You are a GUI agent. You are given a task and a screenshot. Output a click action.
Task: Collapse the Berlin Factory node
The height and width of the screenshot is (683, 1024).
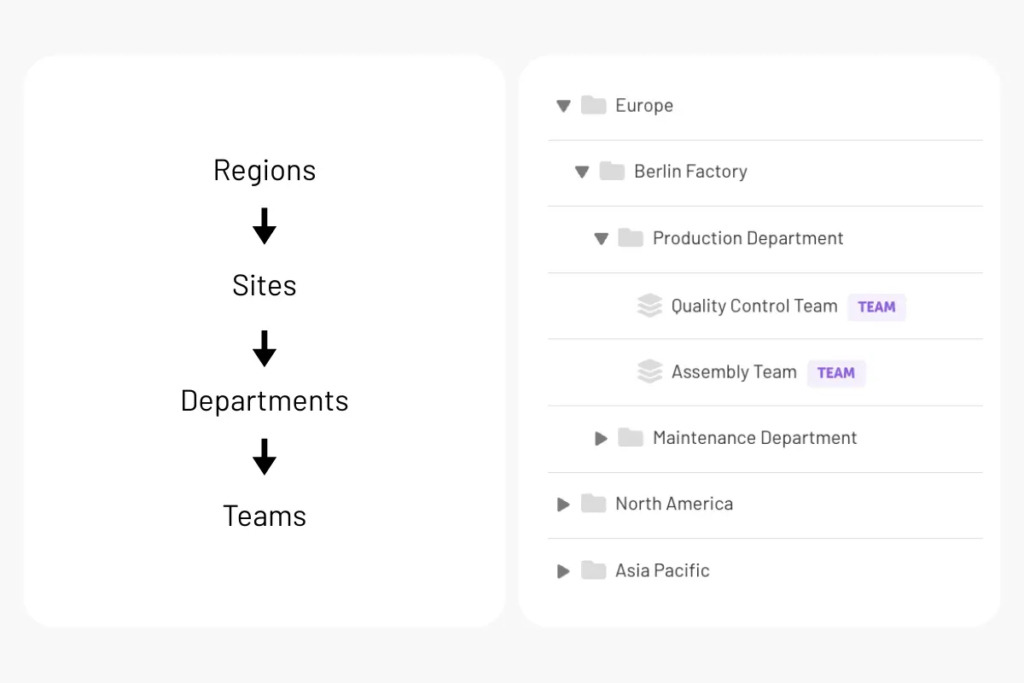coord(582,172)
